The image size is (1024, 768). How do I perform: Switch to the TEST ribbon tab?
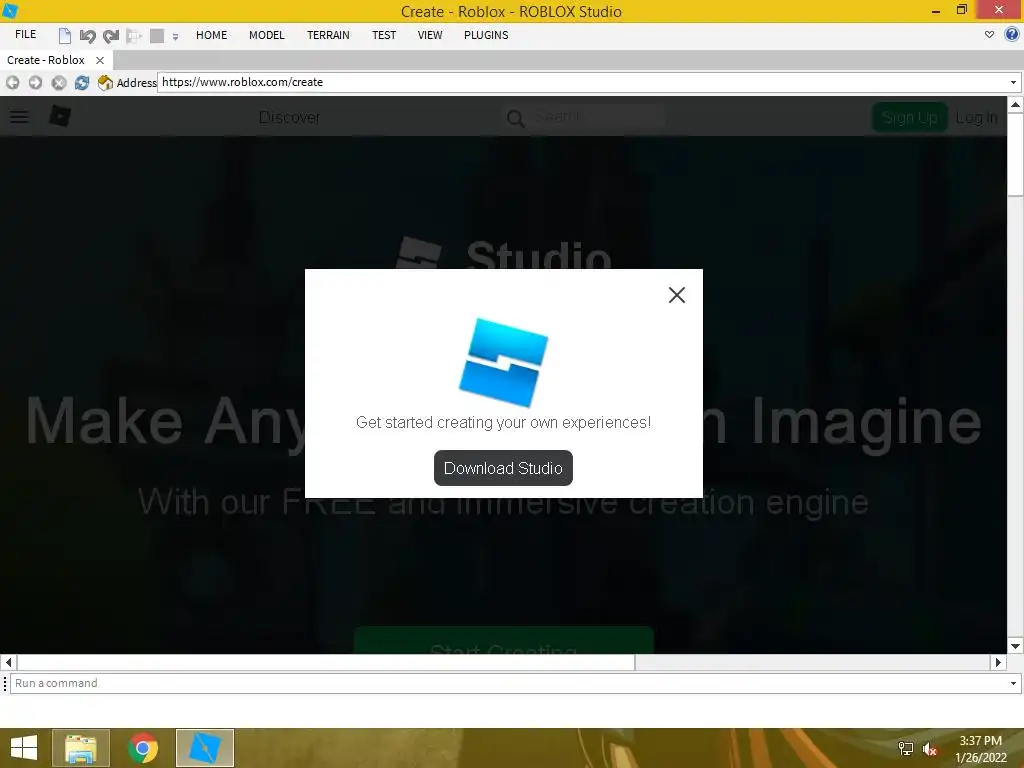coord(384,35)
